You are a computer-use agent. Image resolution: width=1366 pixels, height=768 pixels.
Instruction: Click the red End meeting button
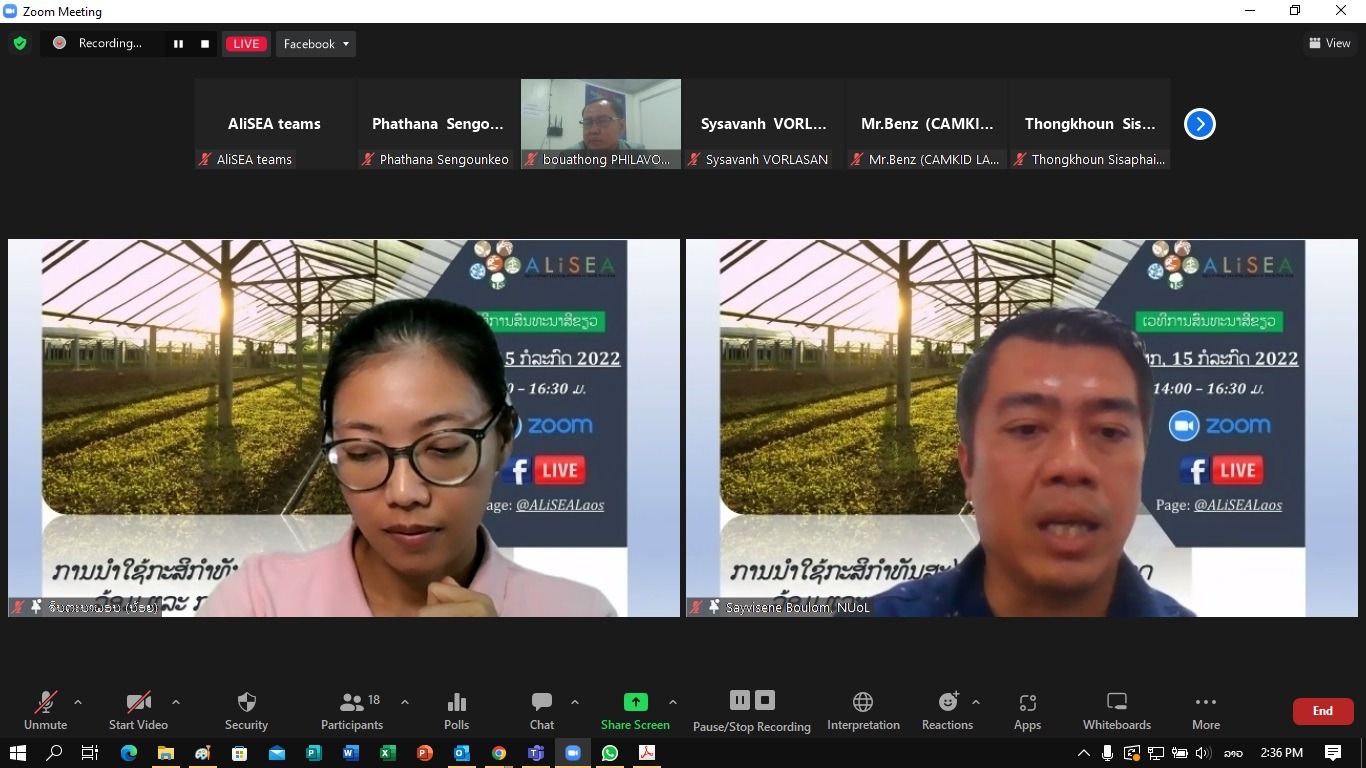click(1322, 711)
